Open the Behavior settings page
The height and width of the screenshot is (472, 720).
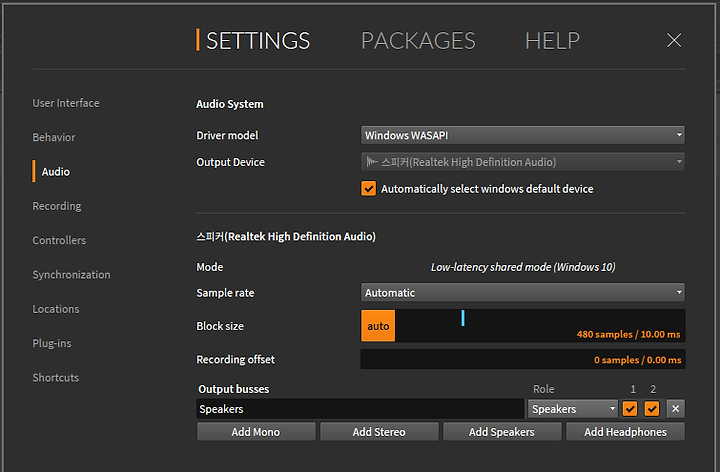pos(54,137)
